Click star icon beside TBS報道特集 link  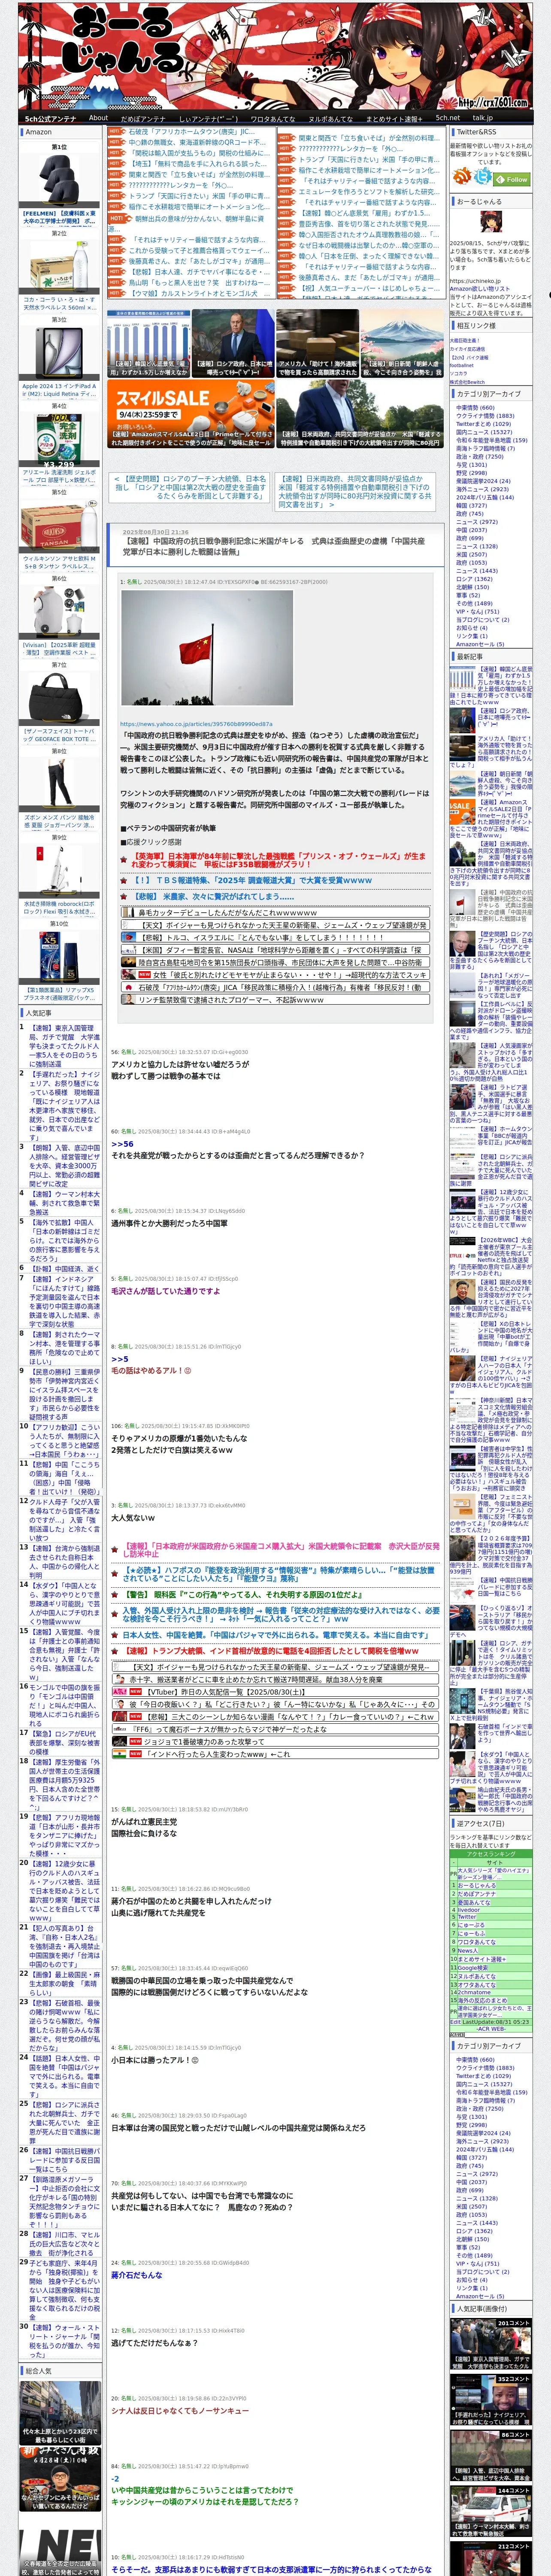[x=124, y=880]
